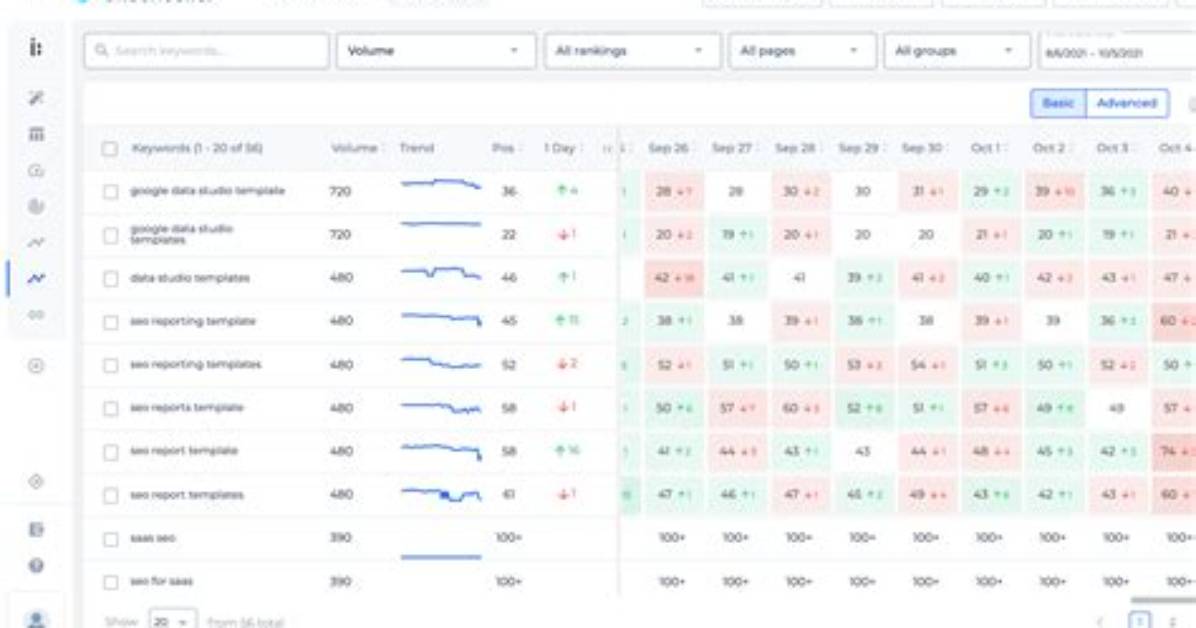Switch to Basic view tab
Image resolution: width=1196 pixels, height=628 pixels.
(x=1058, y=103)
